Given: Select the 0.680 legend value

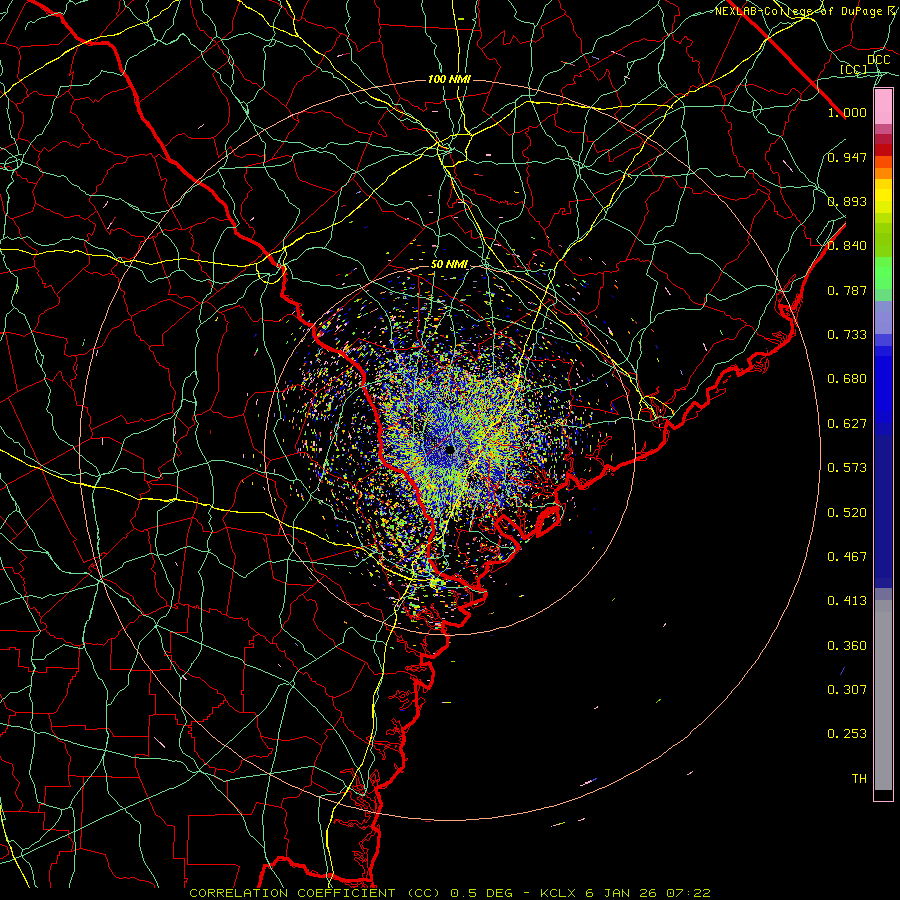Looking at the screenshot, I should (x=847, y=379).
